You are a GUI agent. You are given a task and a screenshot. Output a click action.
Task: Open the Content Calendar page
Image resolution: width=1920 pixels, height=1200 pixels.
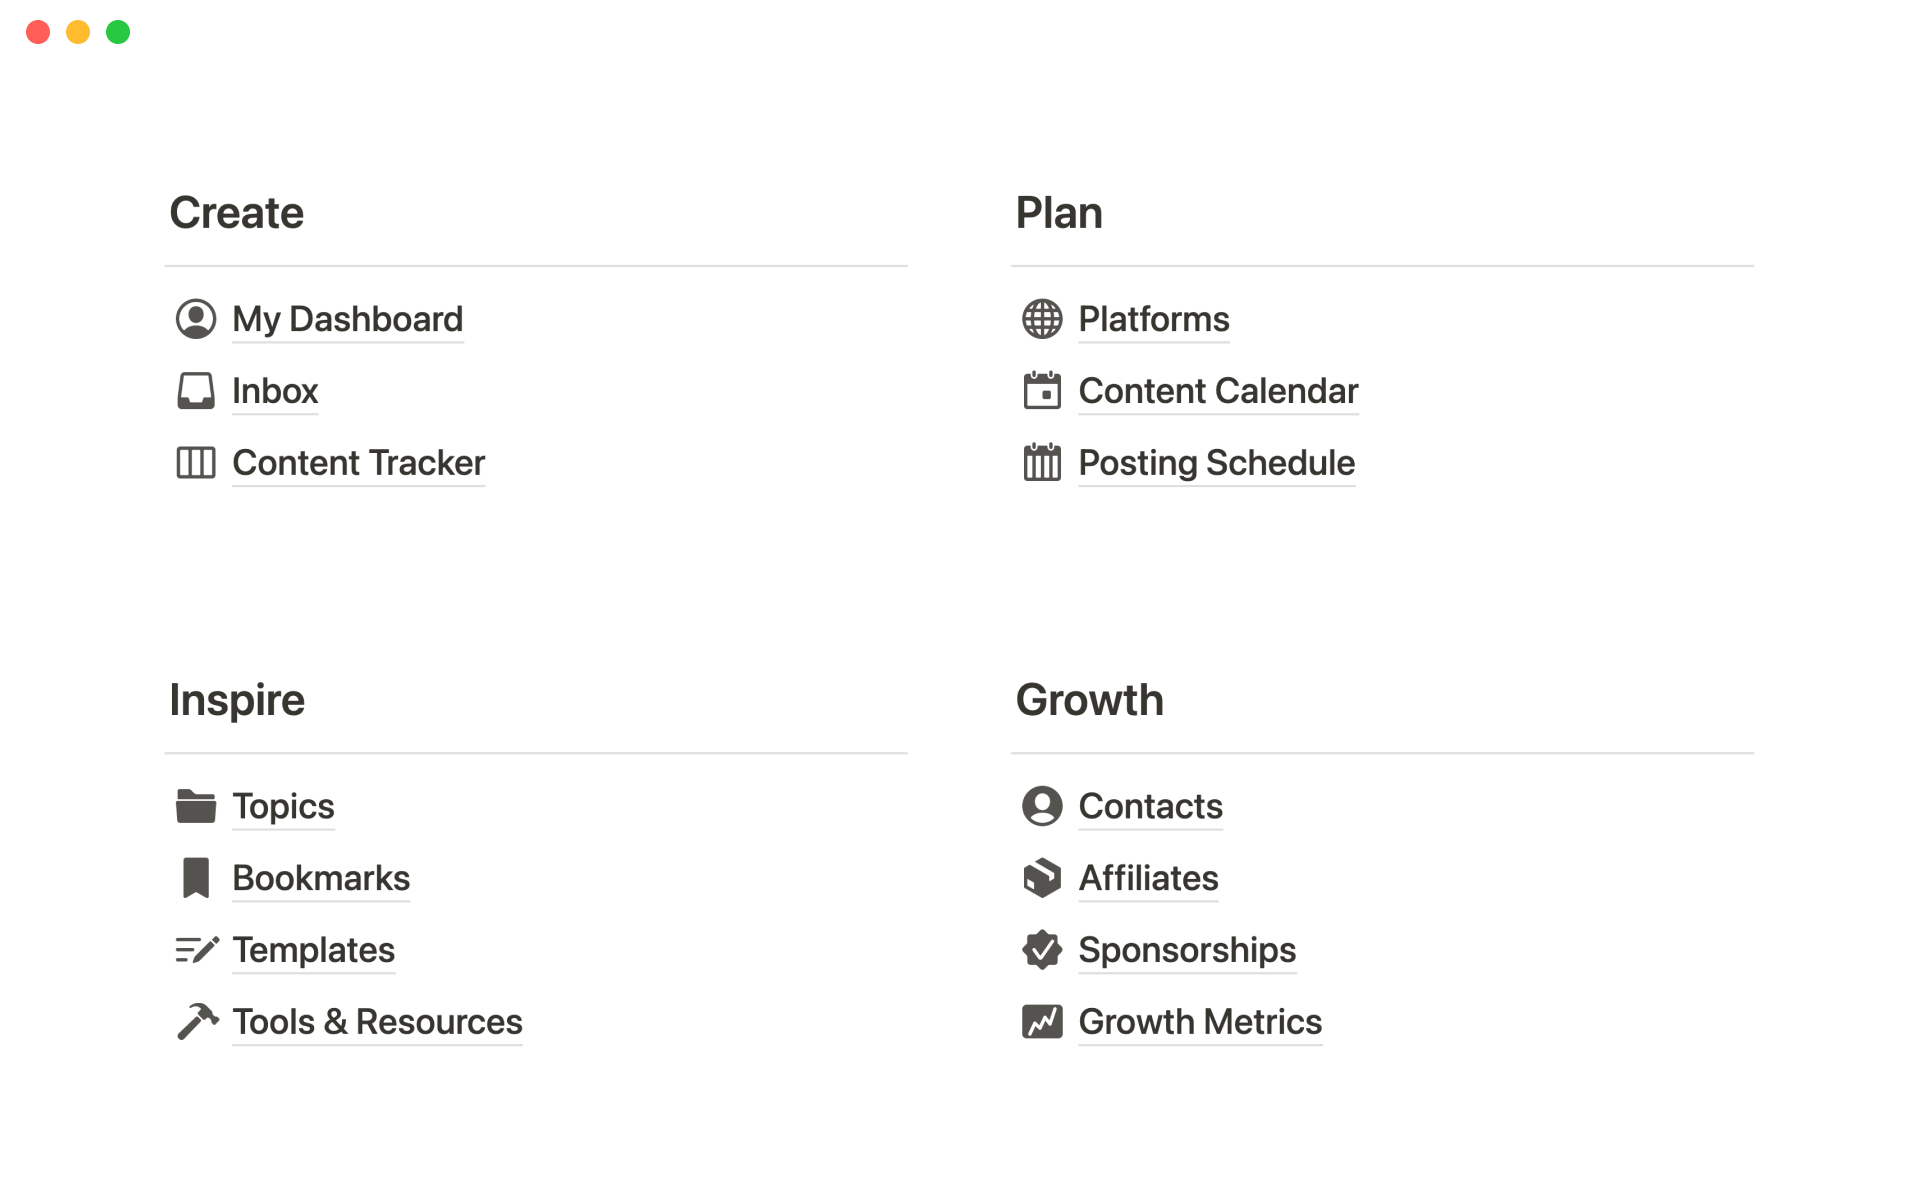[x=1218, y=391]
